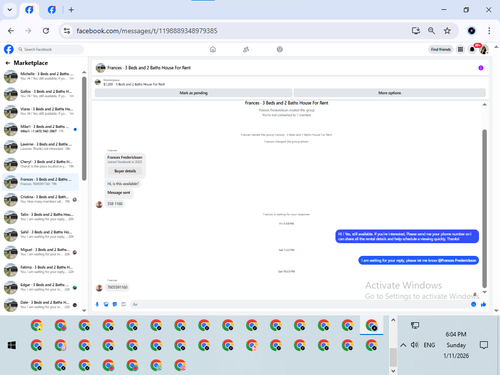Click the install app icon in address bar
The width and height of the screenshot is (500, 375).
(x=415, y=31)
